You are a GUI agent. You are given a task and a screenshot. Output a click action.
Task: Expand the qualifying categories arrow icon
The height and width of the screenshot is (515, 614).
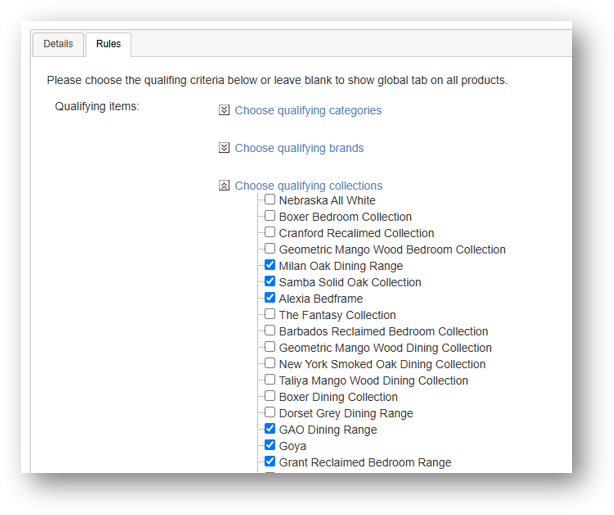(x=224, y=110)
